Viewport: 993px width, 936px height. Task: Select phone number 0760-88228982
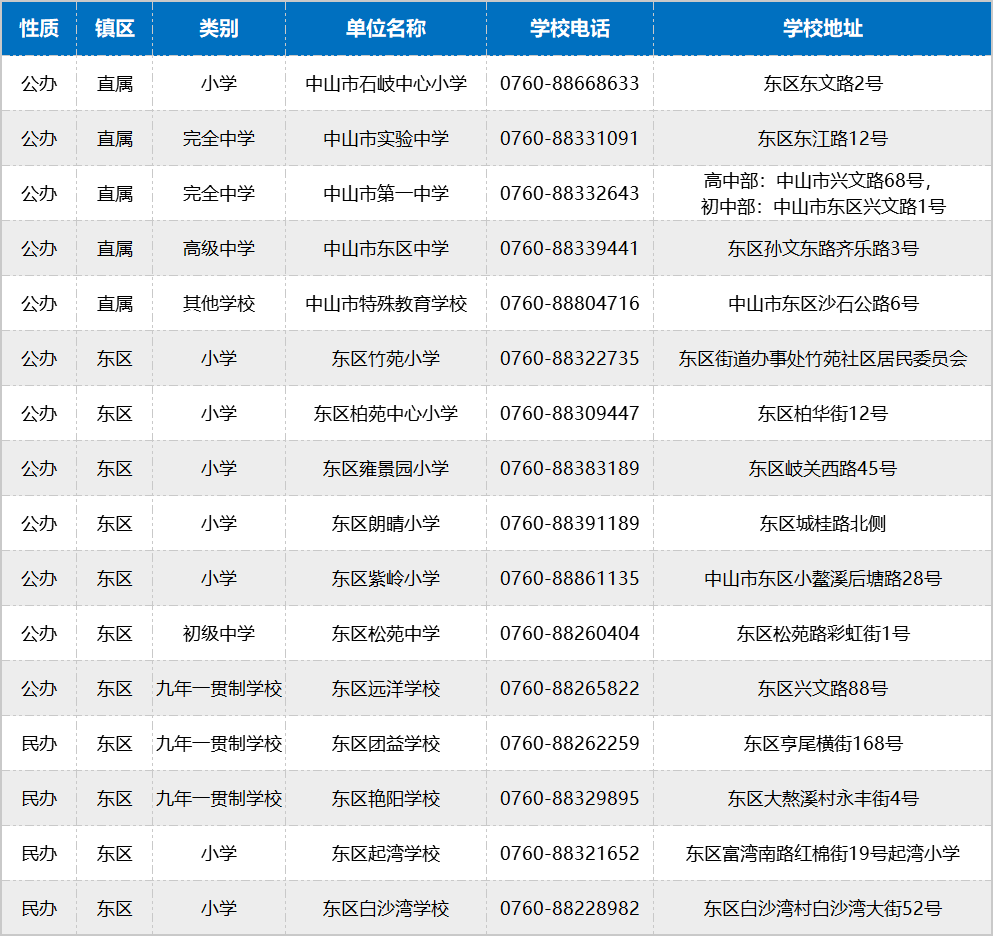[x=570, y=910]
